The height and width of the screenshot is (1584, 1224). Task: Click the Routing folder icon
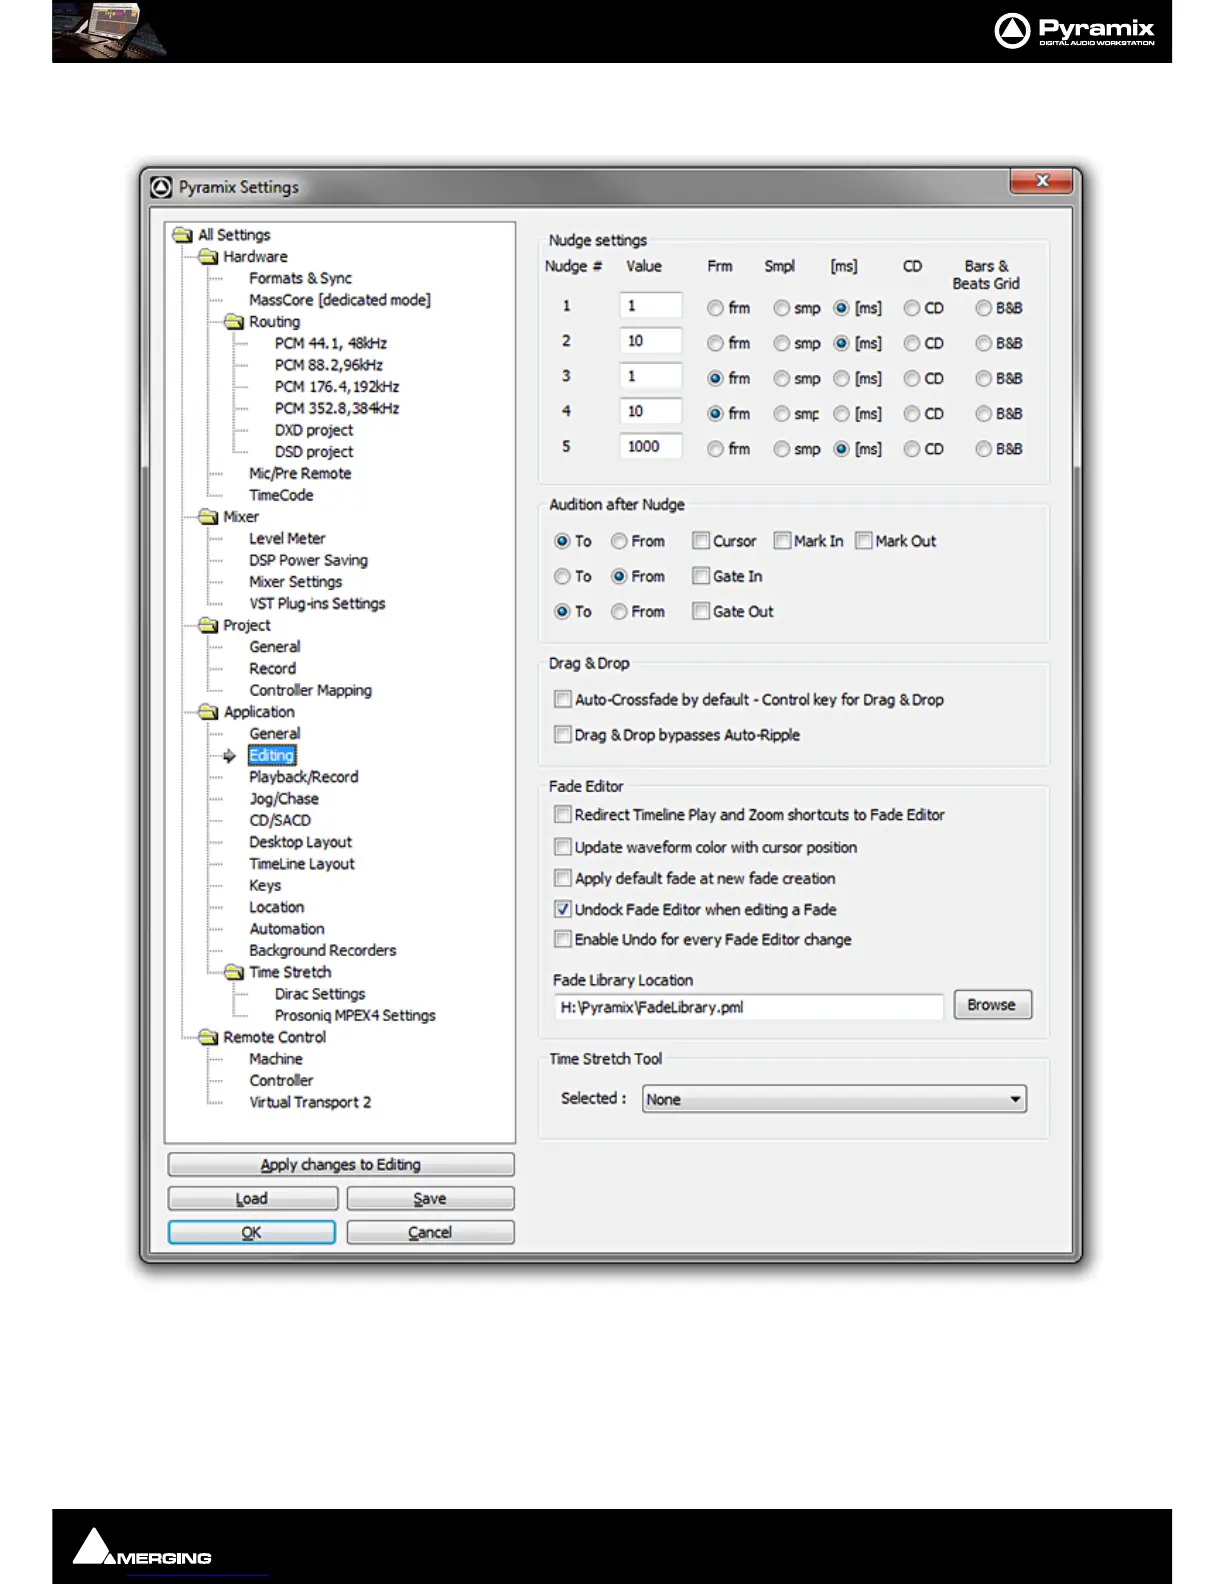234,322
